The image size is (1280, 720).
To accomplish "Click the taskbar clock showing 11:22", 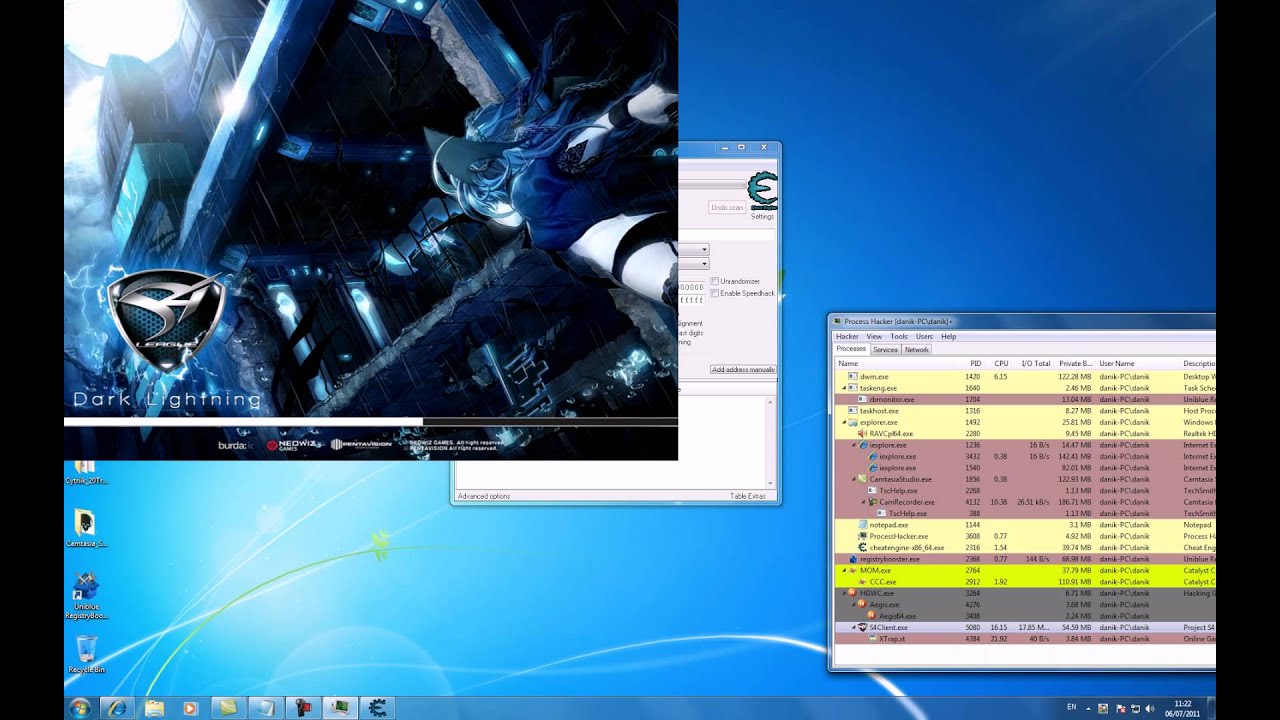I will tap(1184, 708).
